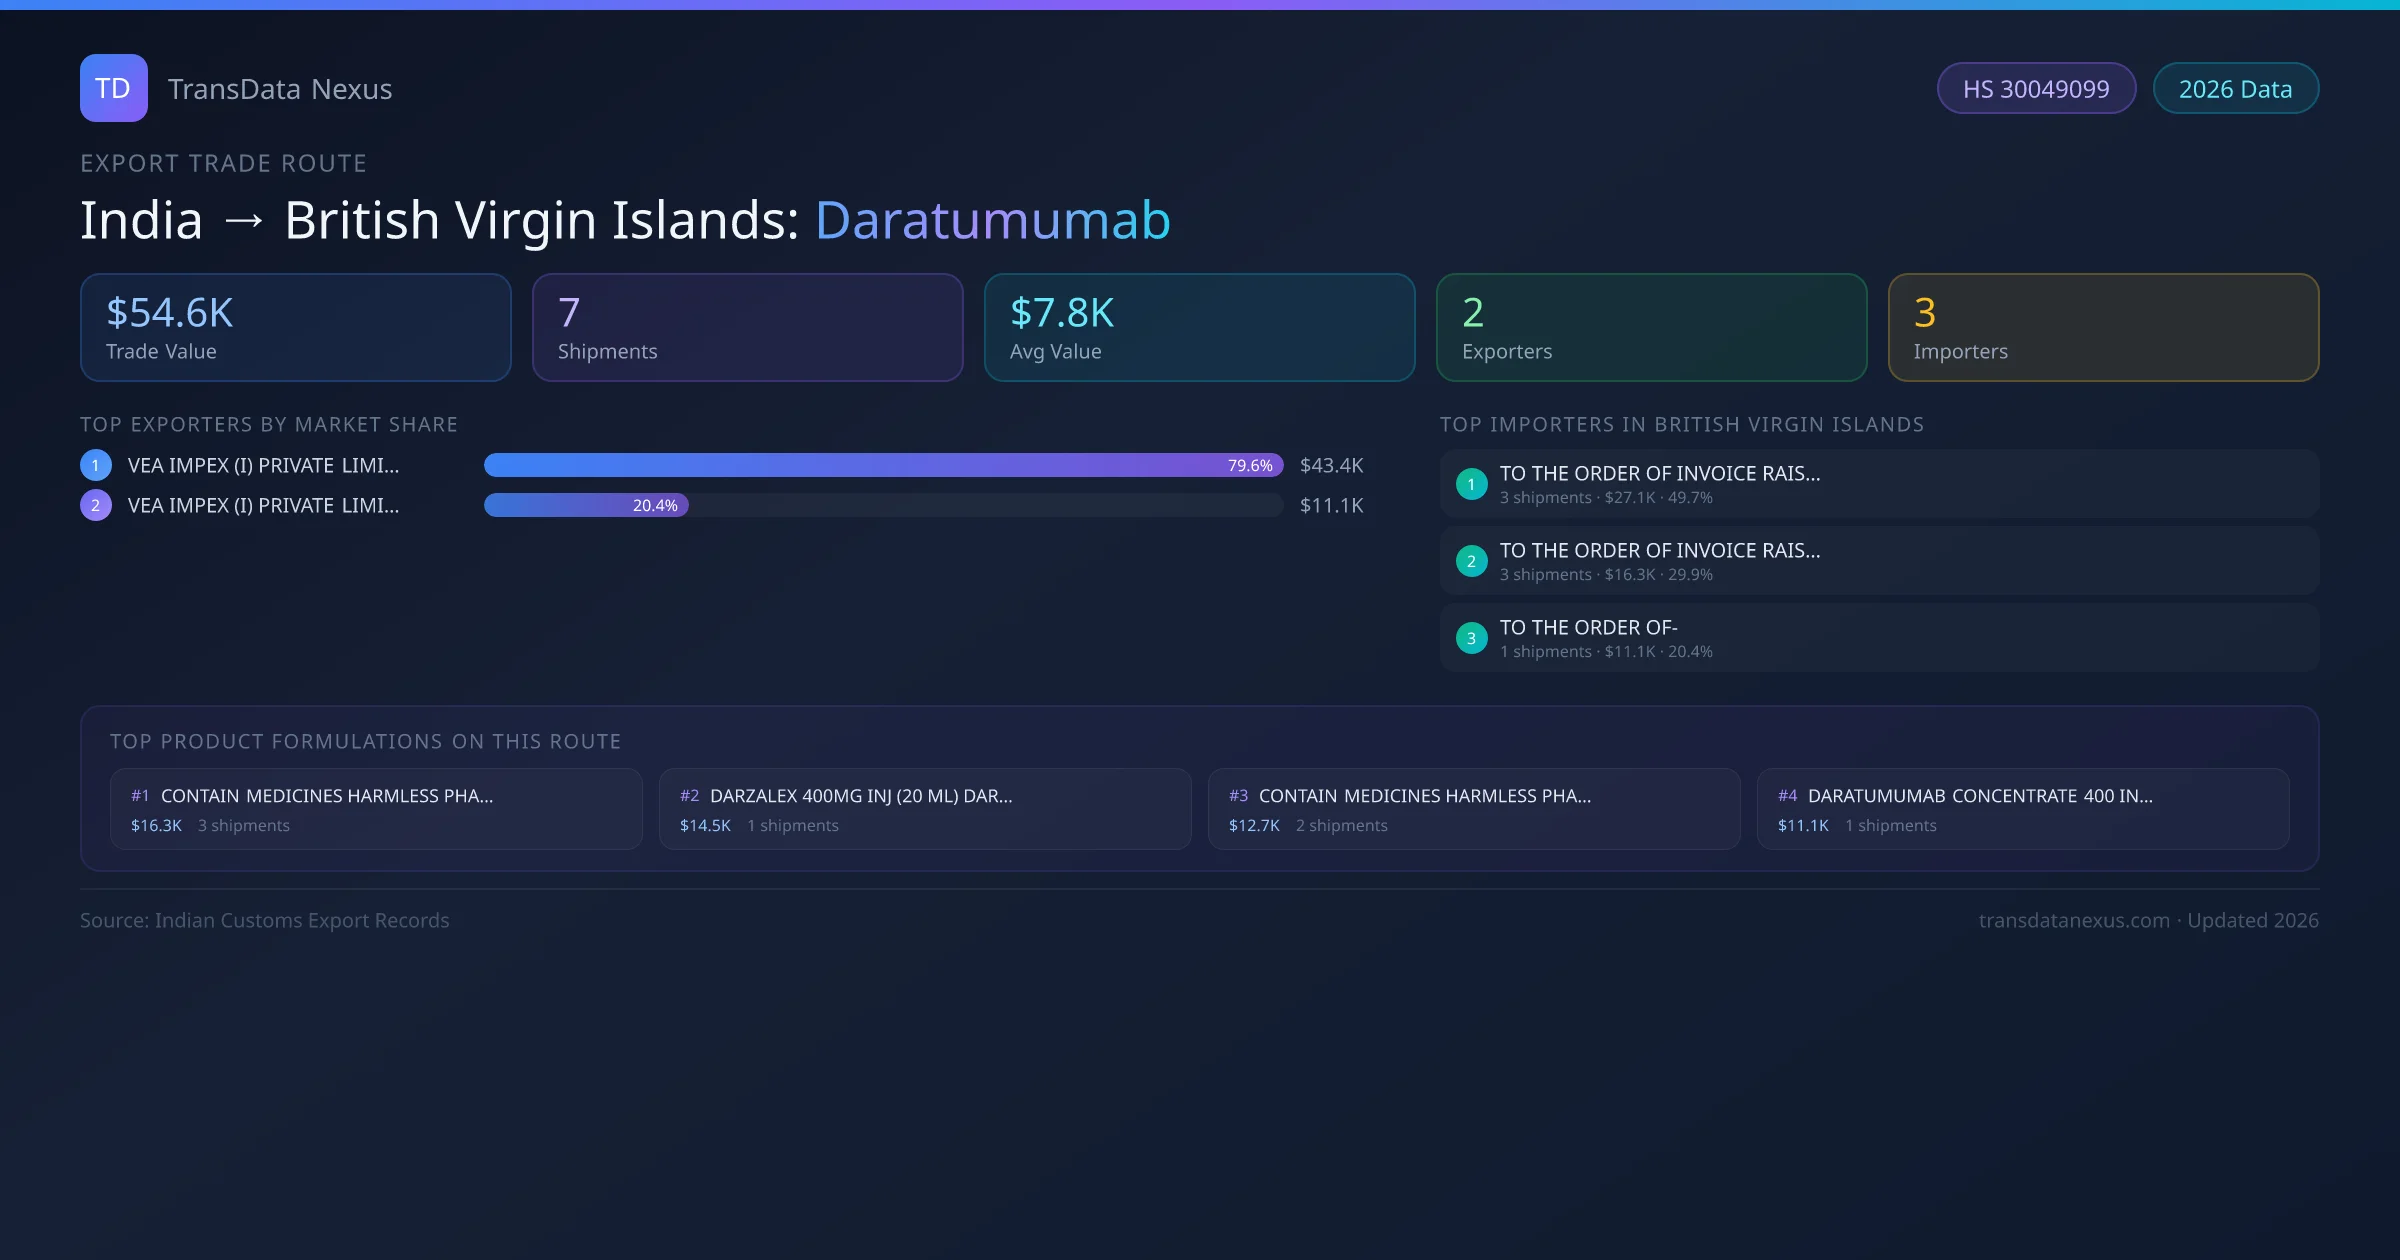Click the TransData Nexus brand name
2400x1260 pixels.
[x=280, y=89]
